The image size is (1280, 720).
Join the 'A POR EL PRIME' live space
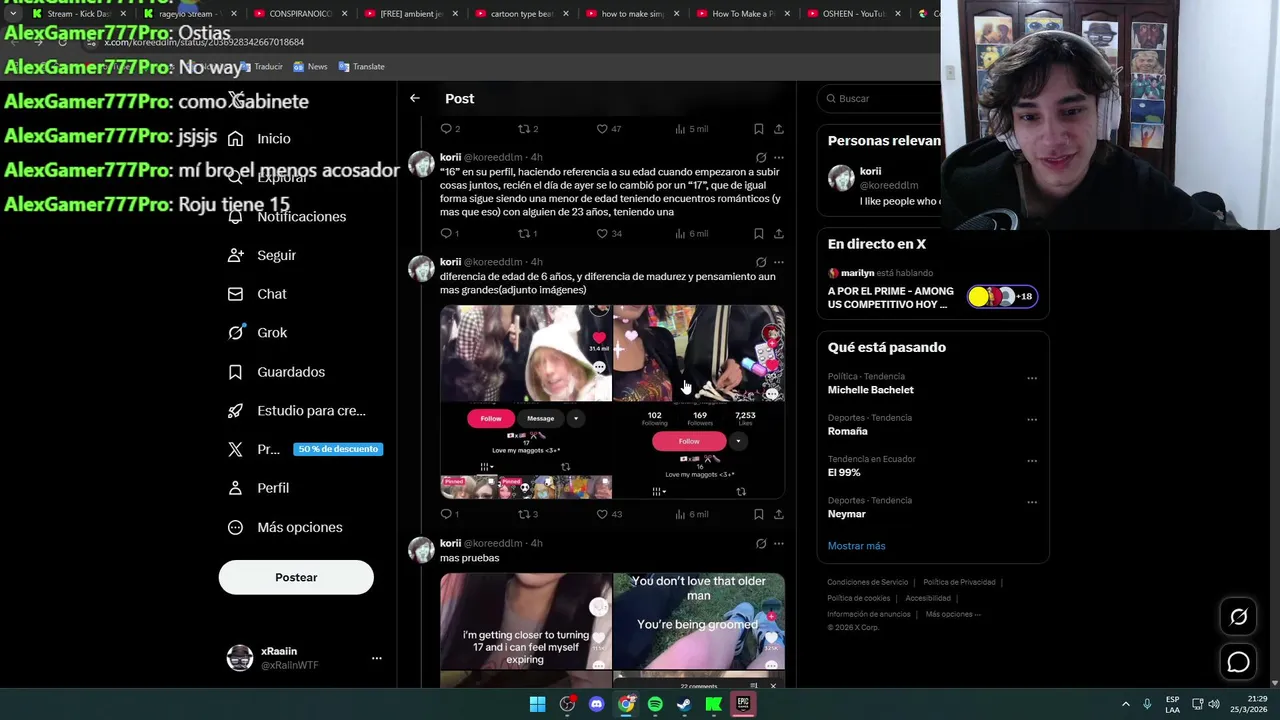click(x=931, y=288)
